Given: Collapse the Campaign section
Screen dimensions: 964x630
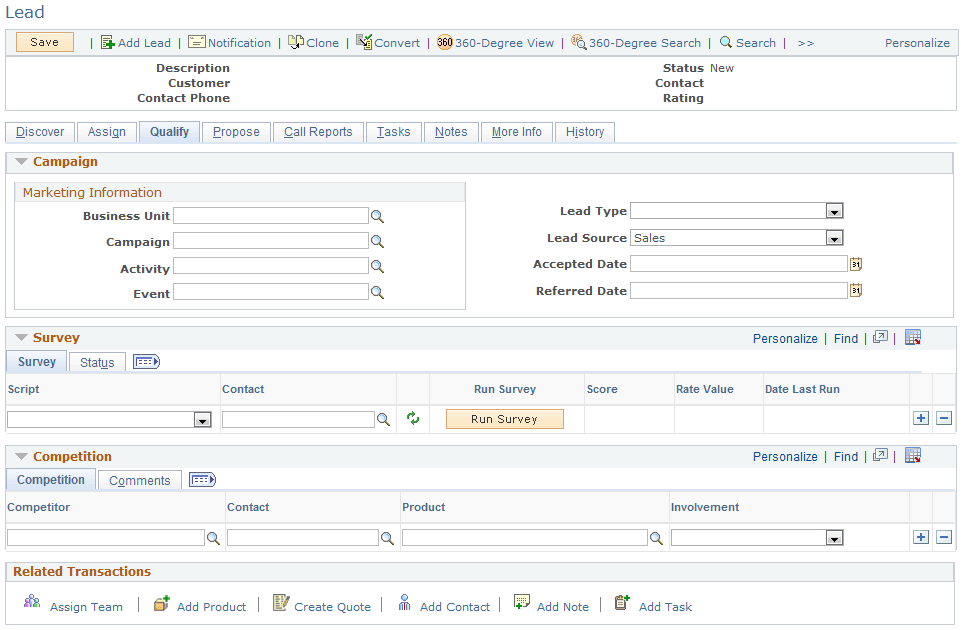Looking at the screenshot, I should pos(22,162).
